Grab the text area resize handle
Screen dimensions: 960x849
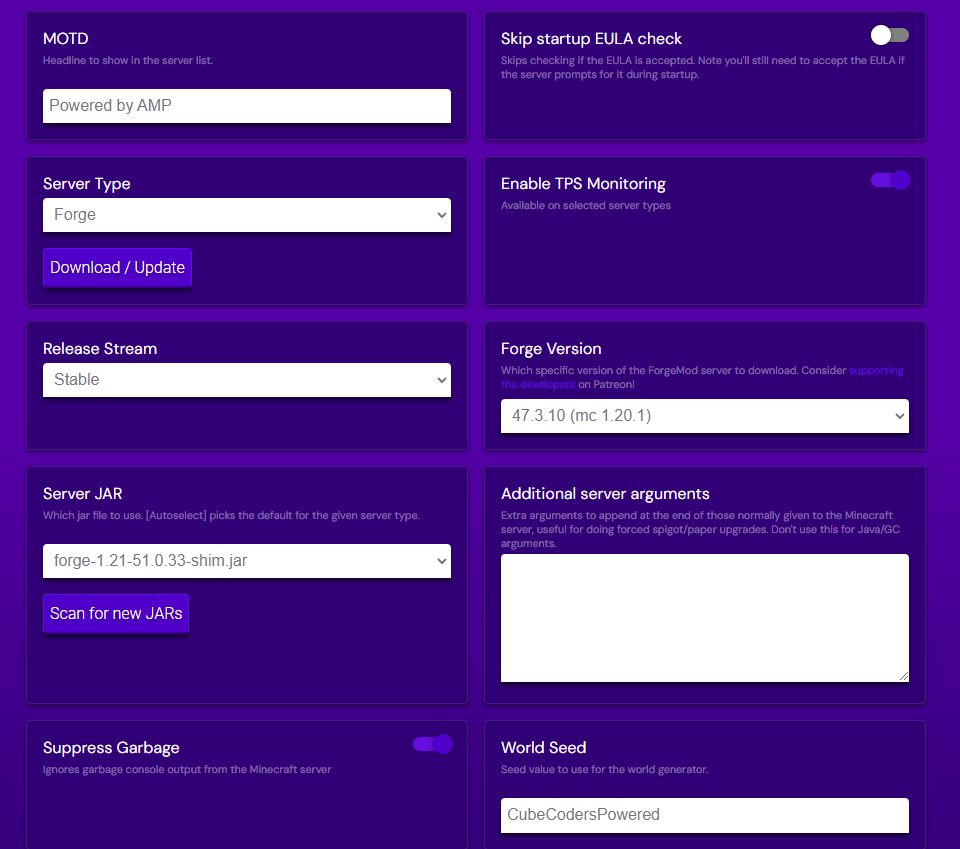click(904, 676)
